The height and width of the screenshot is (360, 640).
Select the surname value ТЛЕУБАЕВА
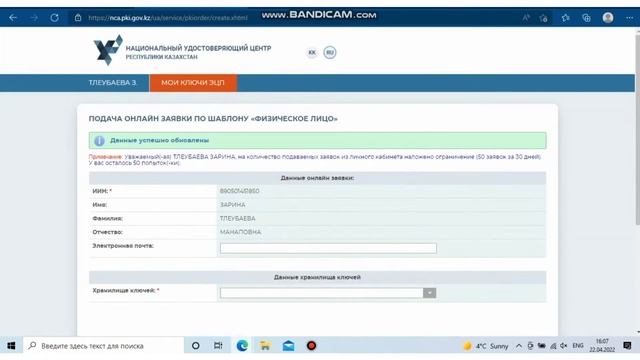point(238,218)
